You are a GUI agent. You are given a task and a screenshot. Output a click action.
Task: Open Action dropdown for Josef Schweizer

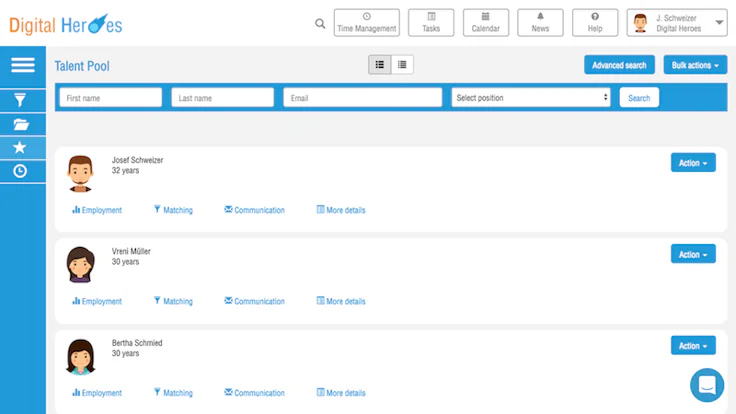693,163
